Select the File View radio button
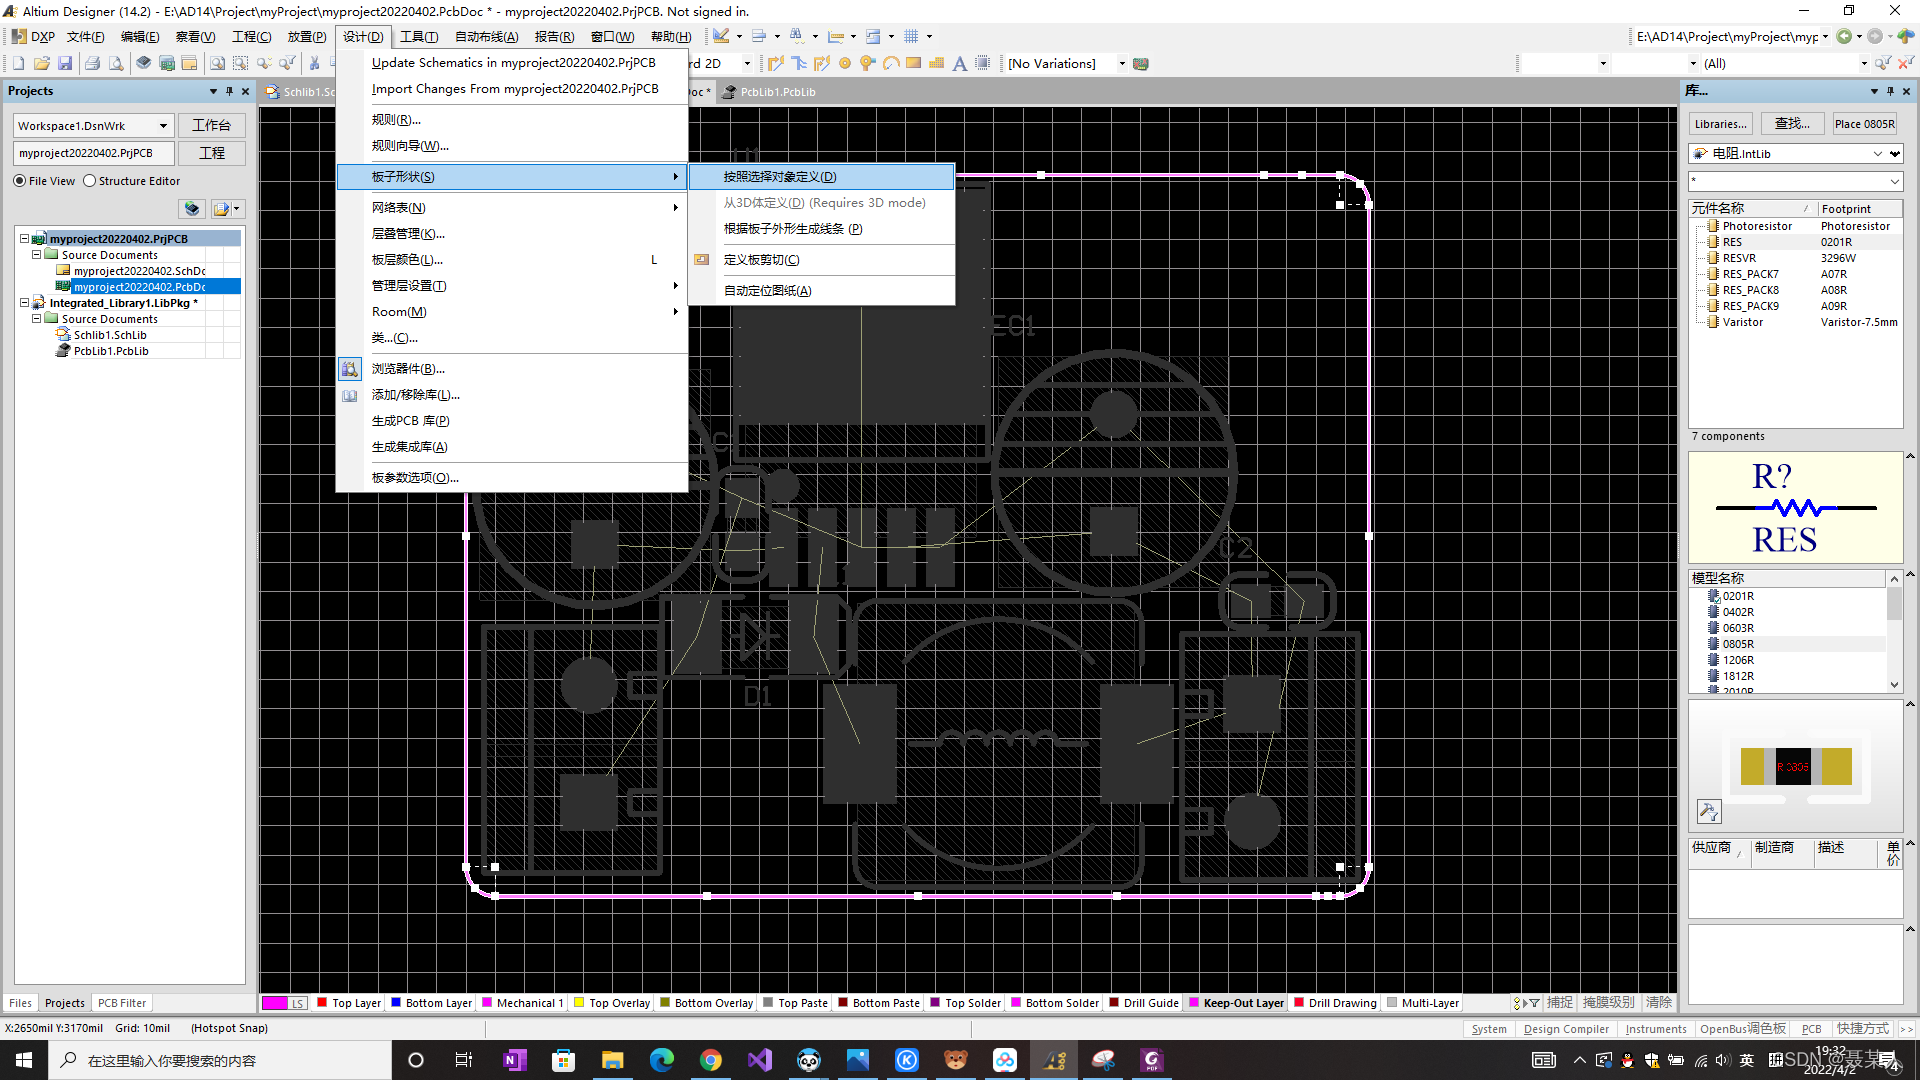 pos(20,181)
